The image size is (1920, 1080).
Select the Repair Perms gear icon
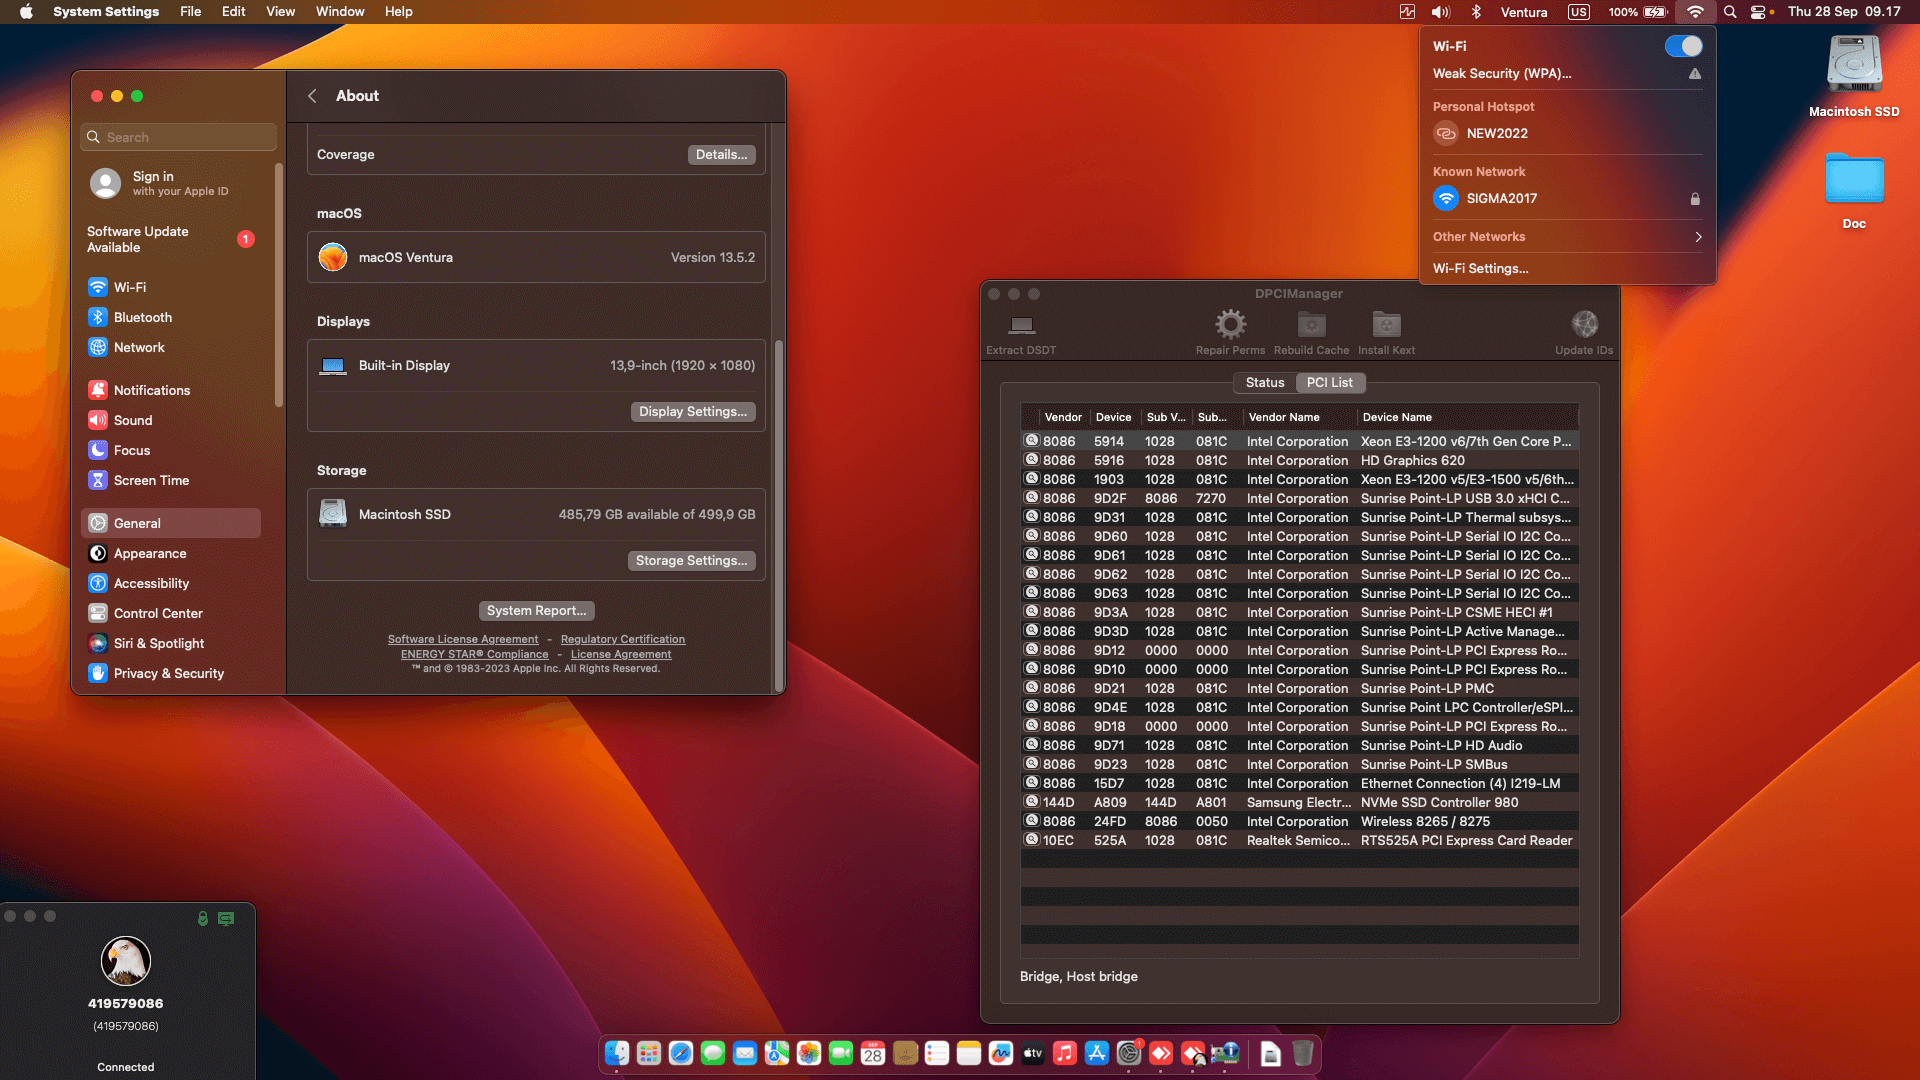[1230, 325]
